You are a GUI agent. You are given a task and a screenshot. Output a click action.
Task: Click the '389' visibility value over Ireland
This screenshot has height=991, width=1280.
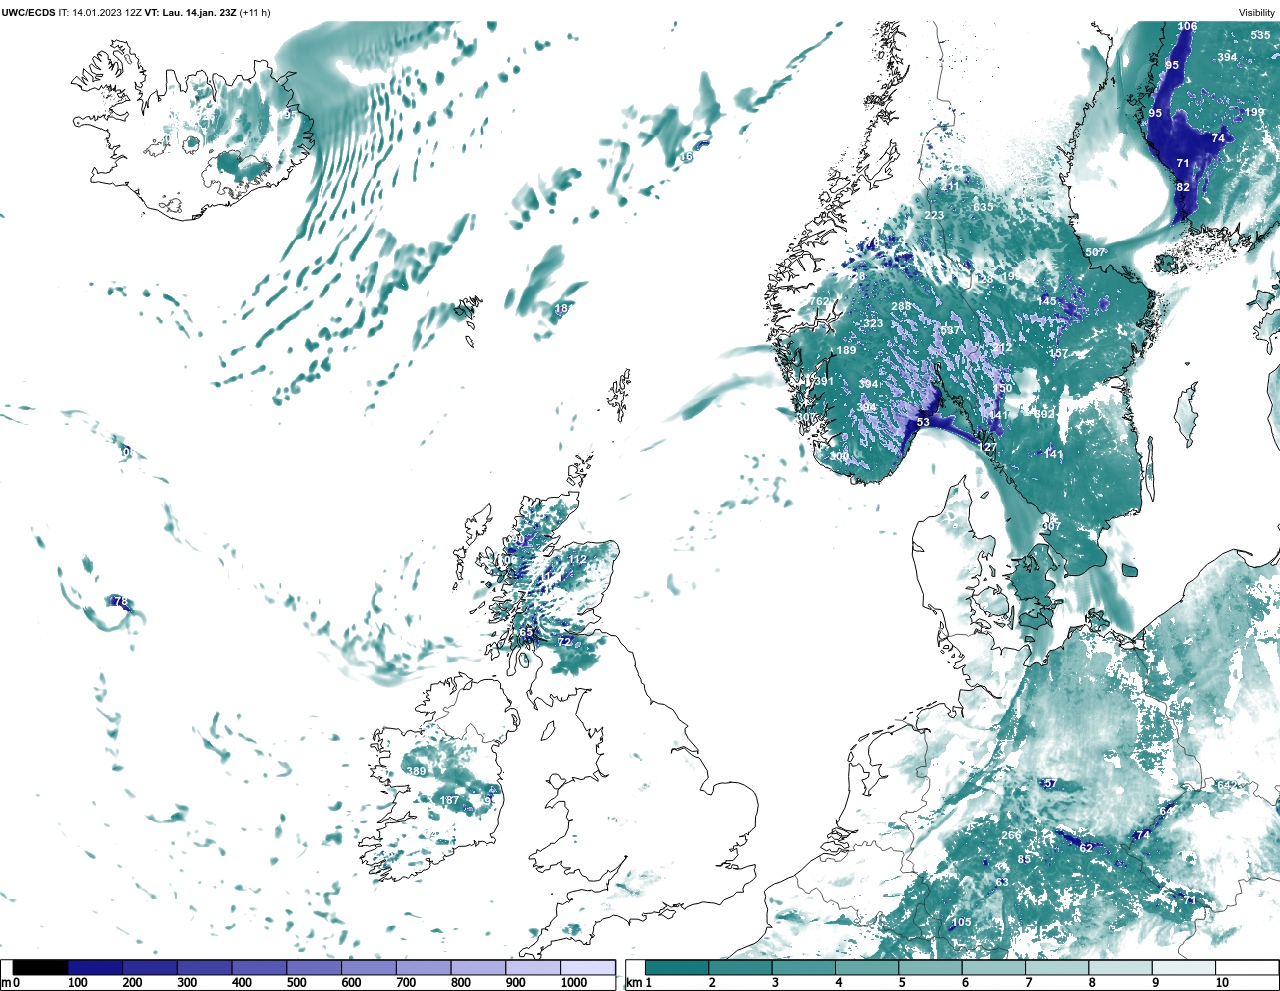click(x=417, y=771)
